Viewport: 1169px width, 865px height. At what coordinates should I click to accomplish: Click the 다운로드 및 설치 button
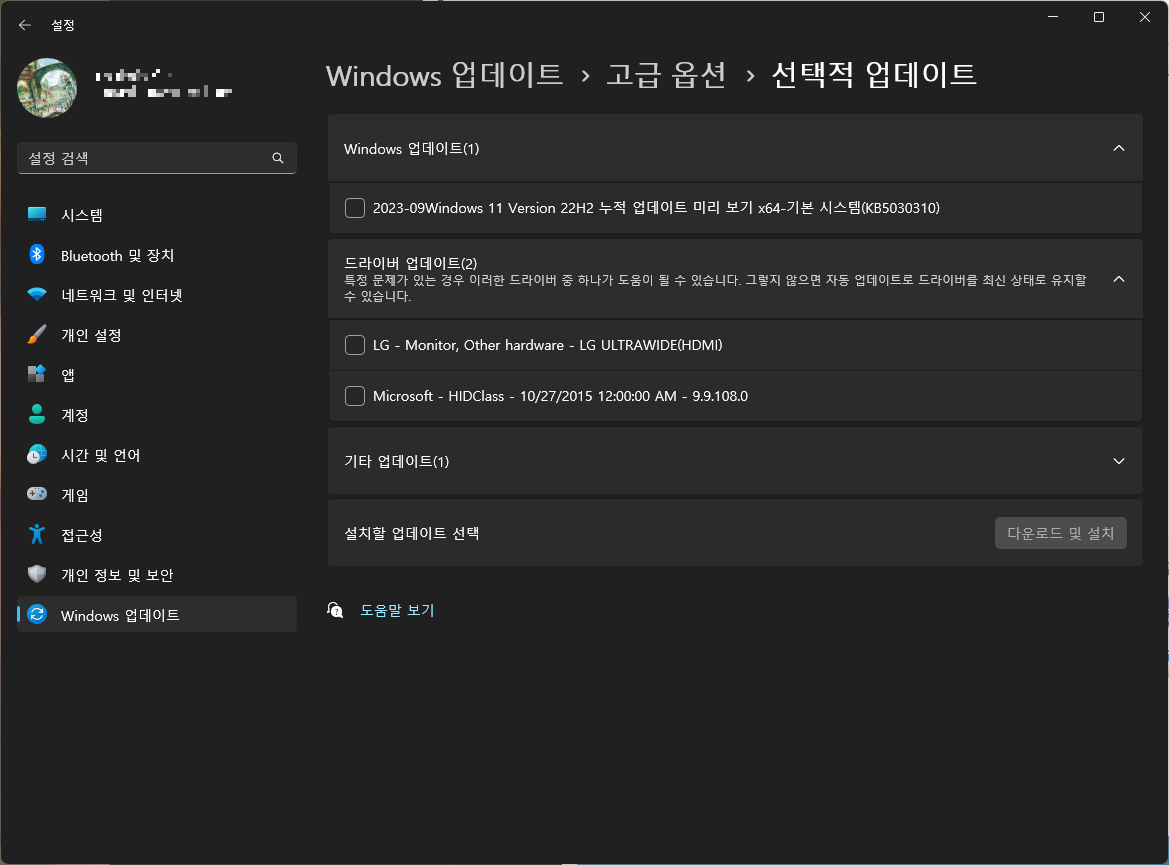1060,533
